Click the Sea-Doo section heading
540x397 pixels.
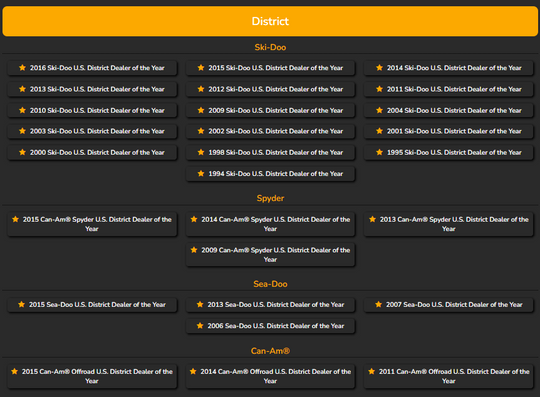coord(270,284)
